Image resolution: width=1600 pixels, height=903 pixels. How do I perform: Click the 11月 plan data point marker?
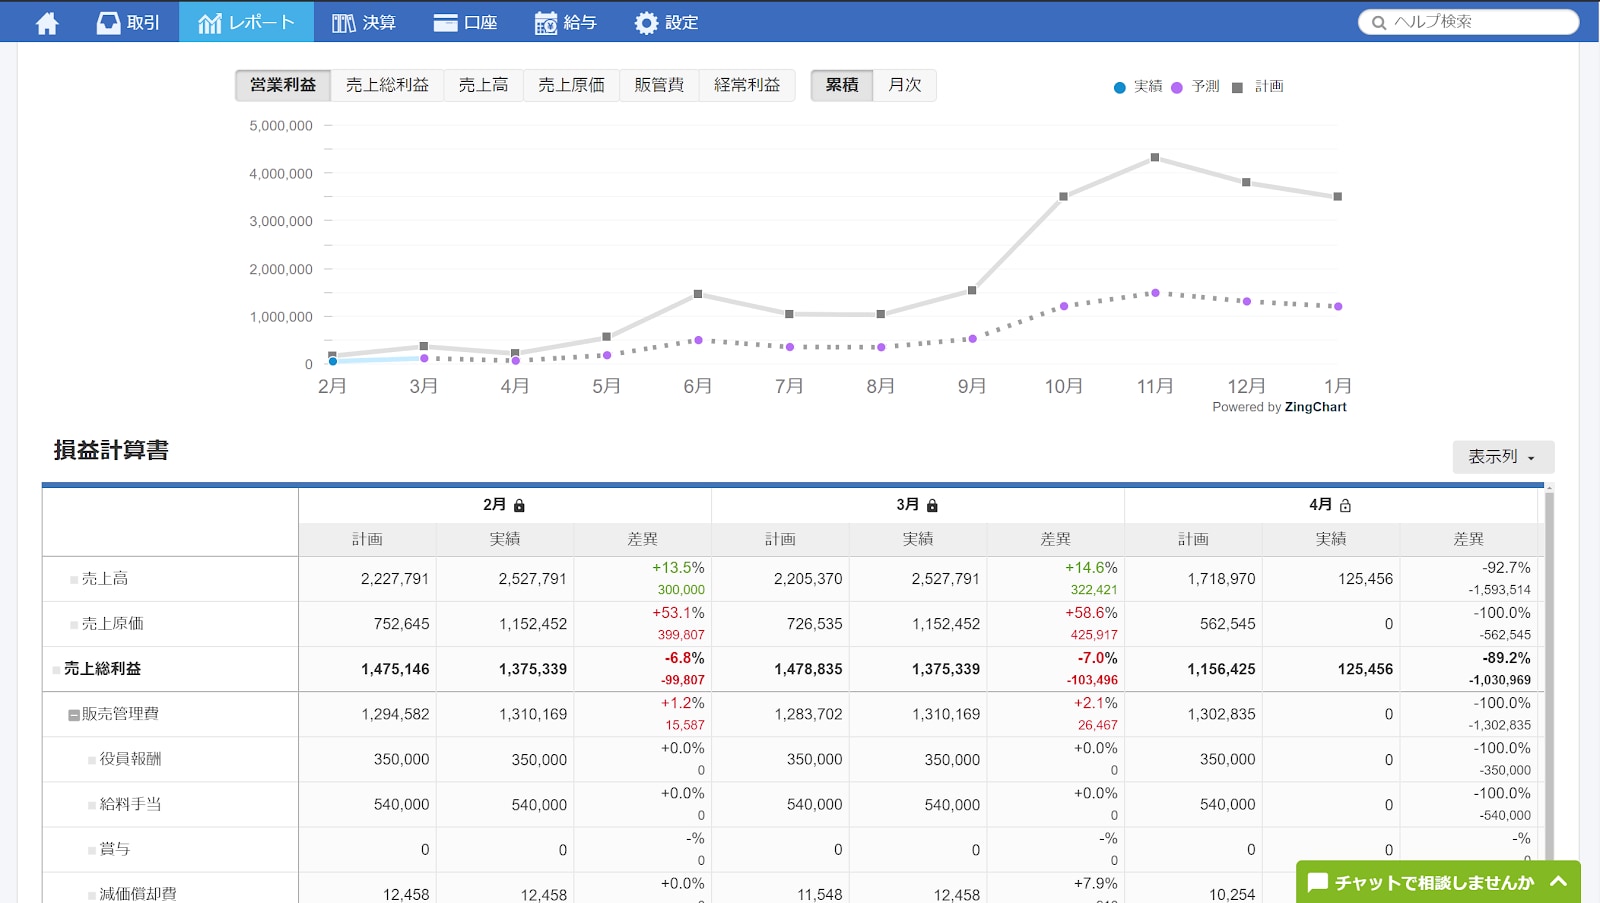tap(1155, 157)
